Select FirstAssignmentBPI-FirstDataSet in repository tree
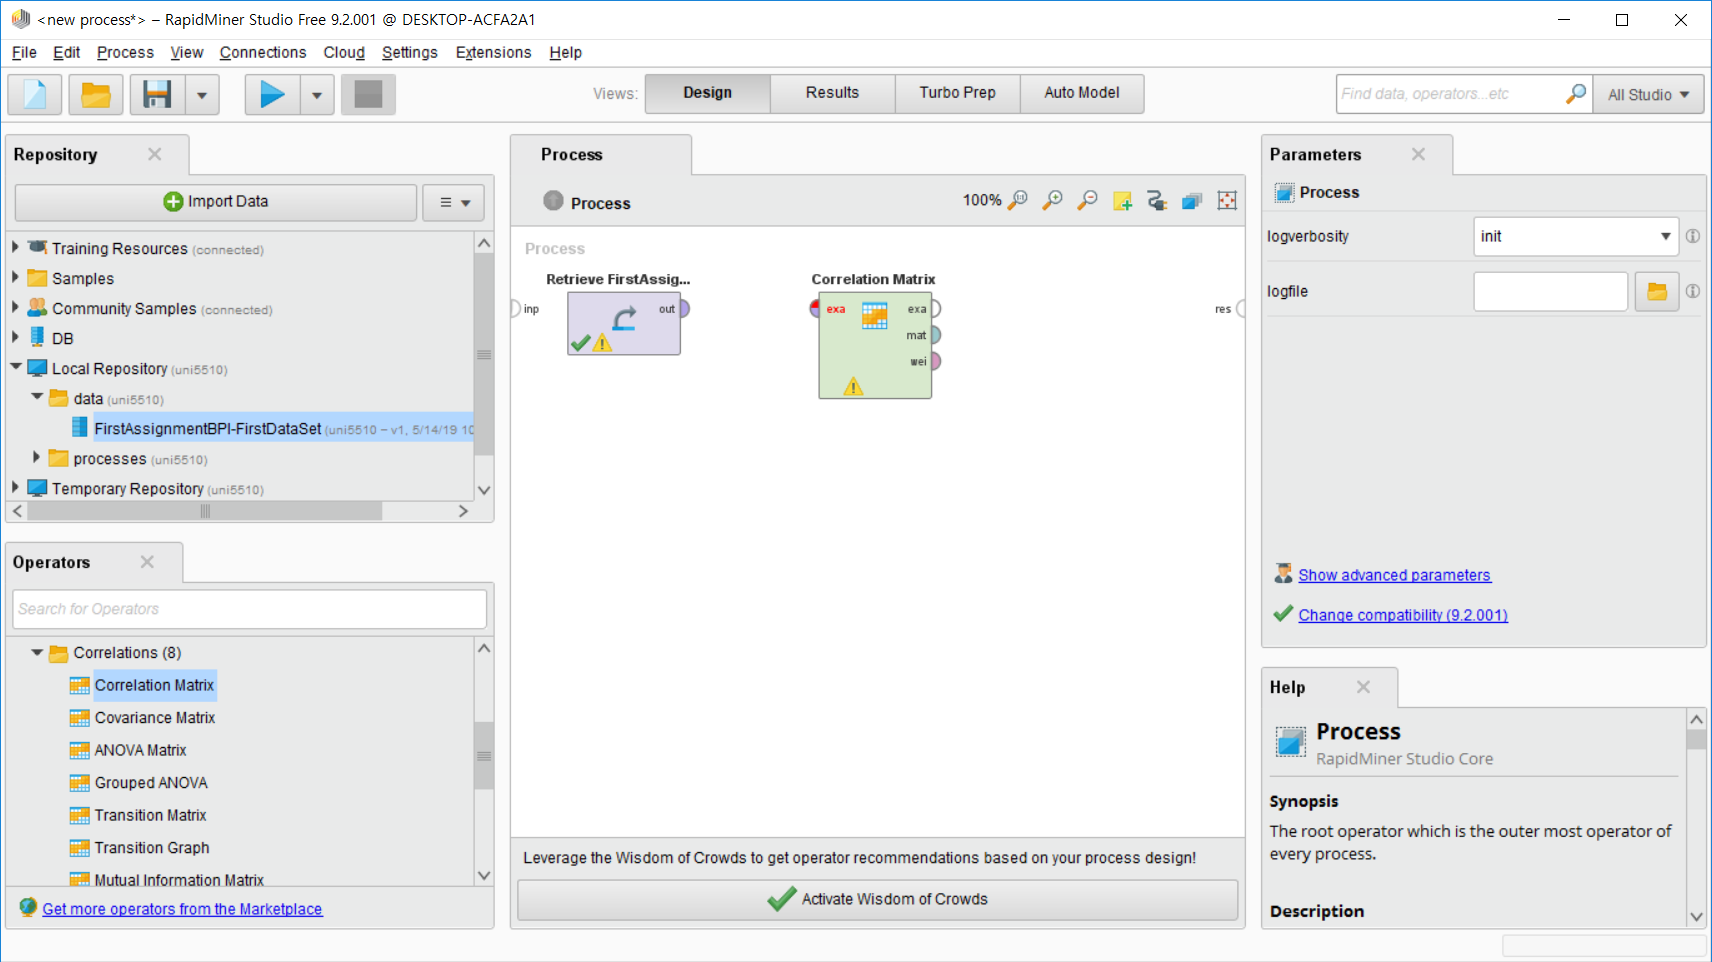Viewport: 1712px width, 962px height. (x=208, y=429)
